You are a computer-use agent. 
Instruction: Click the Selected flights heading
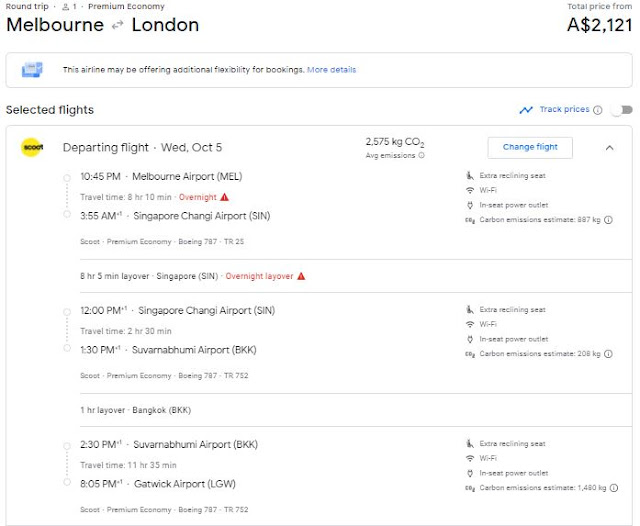pyautogui.click(x=50, y=110)
